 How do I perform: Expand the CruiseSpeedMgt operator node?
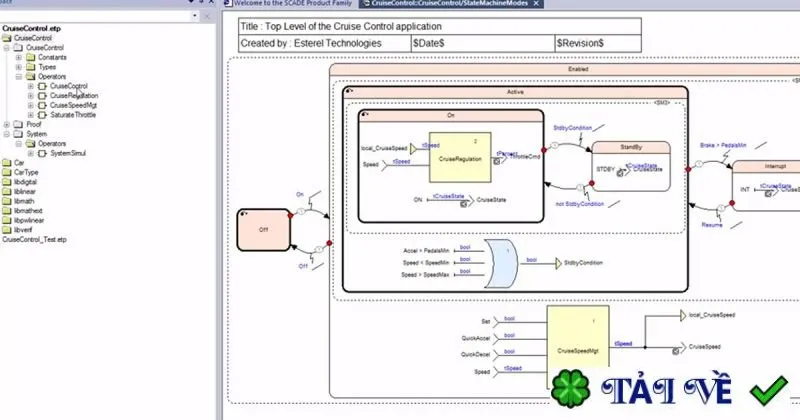point(31,106)
